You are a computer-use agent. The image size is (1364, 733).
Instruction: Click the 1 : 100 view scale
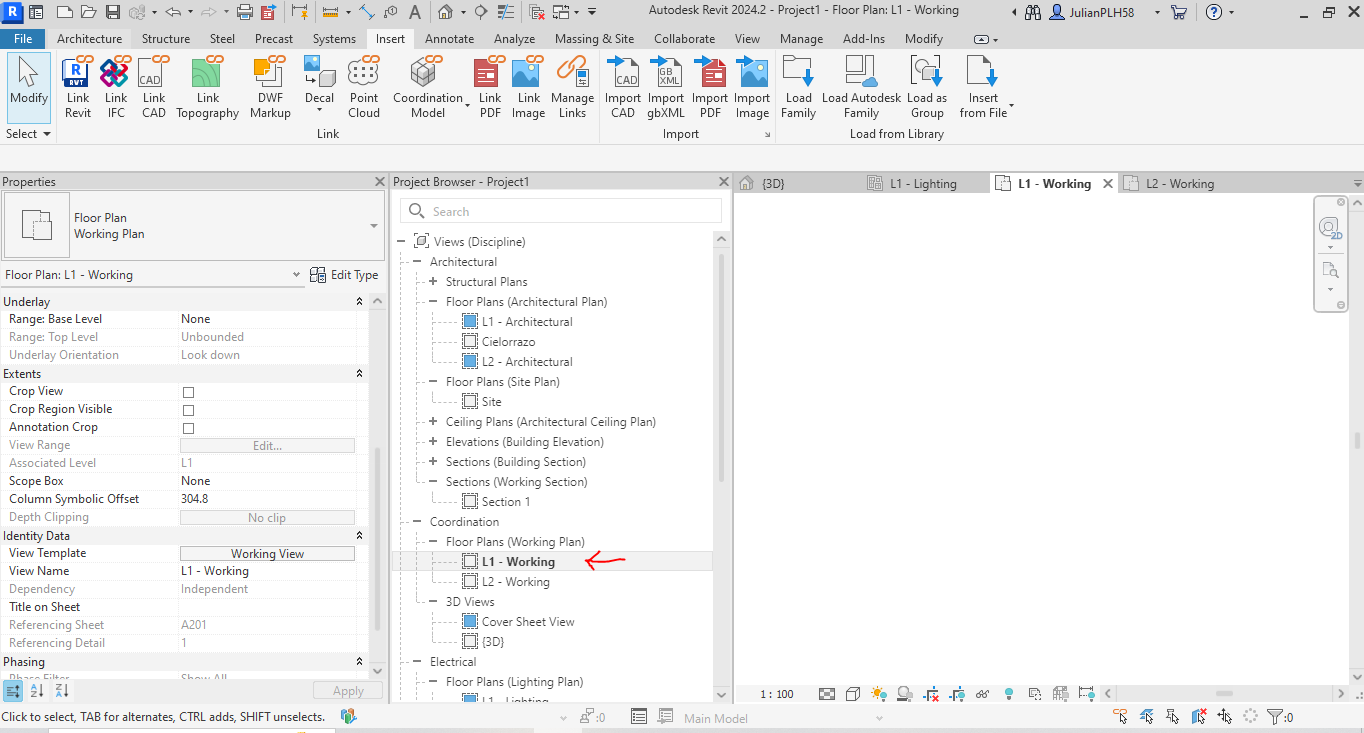pos(776,694)
